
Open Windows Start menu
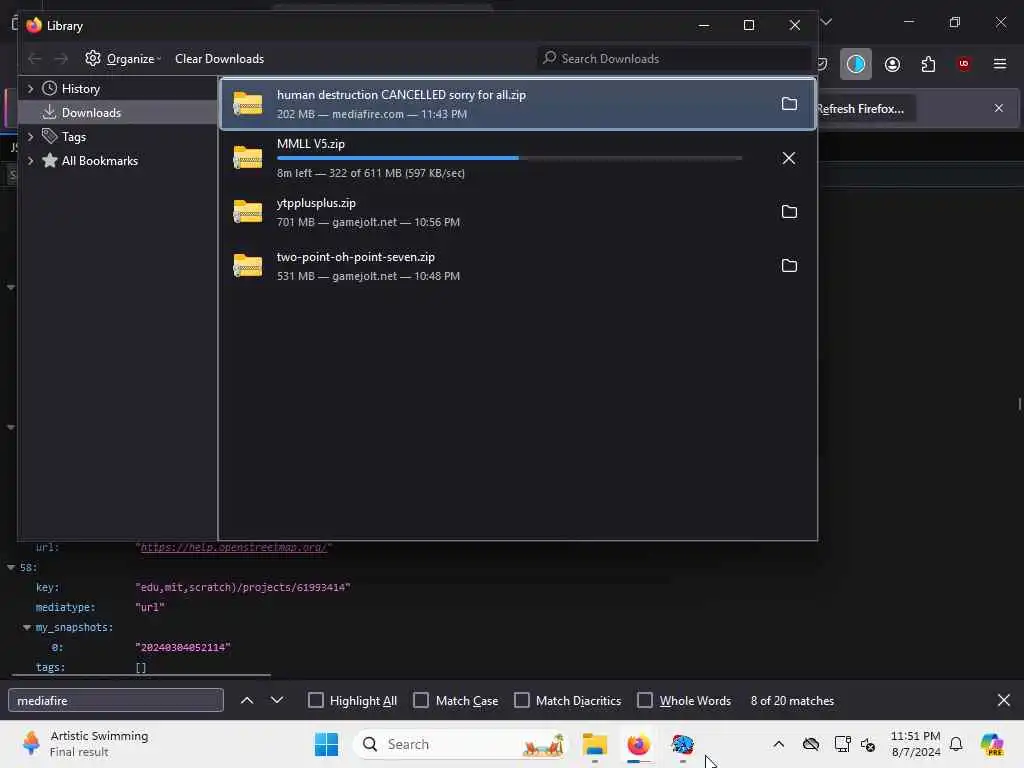click(x=327, y=744)
